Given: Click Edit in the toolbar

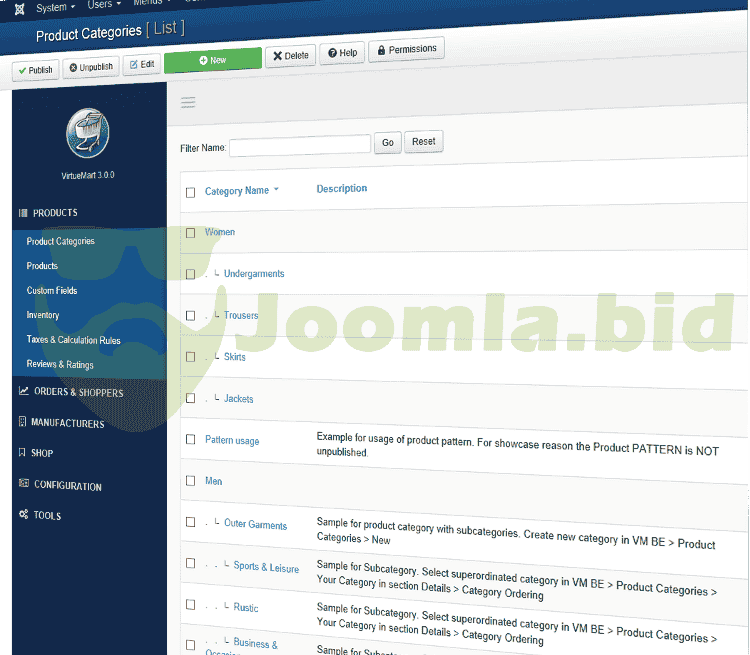Looking at the screenshot, I should 141,64.
